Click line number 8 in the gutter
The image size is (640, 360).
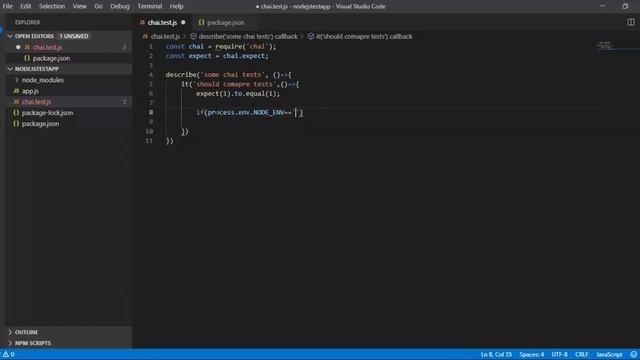[151, 112]
